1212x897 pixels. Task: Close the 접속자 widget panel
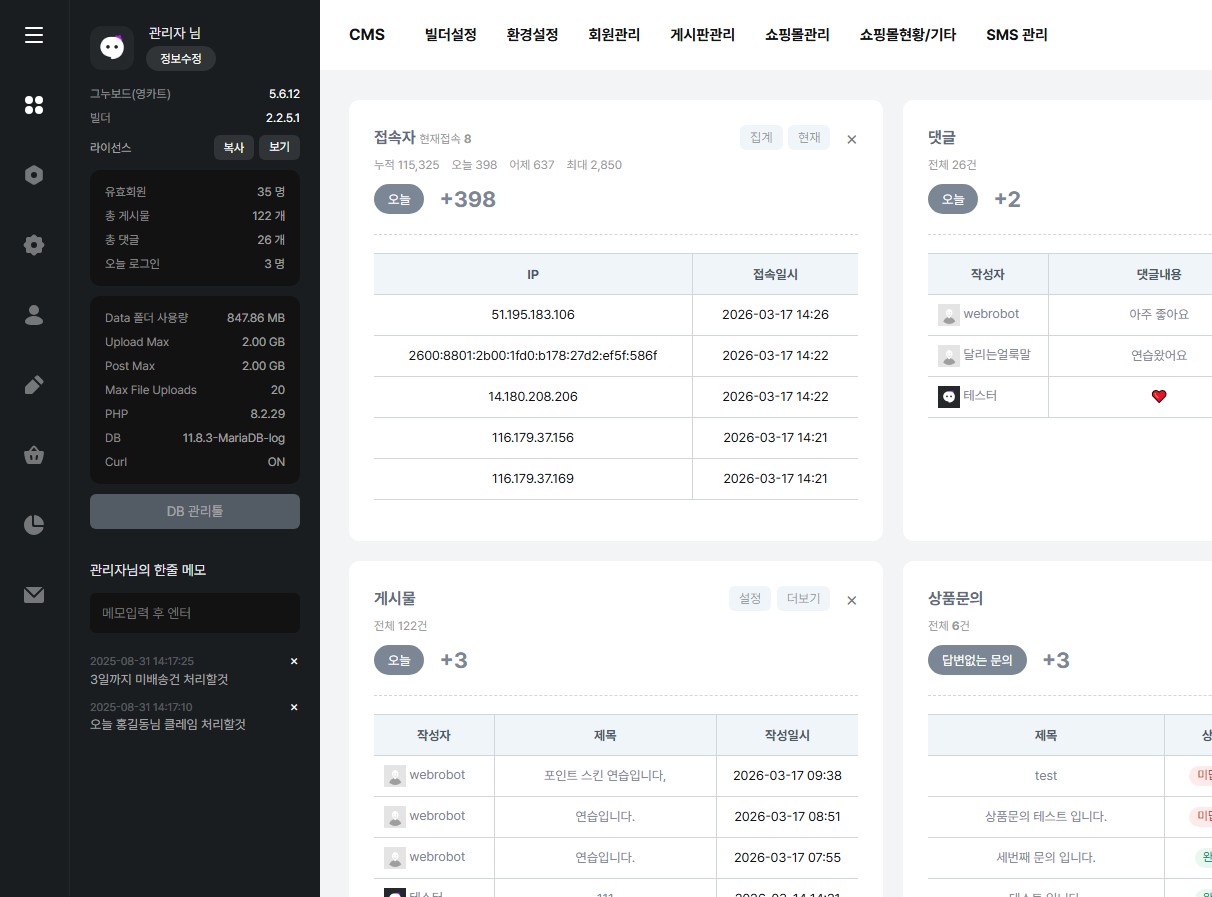(852, 140)
